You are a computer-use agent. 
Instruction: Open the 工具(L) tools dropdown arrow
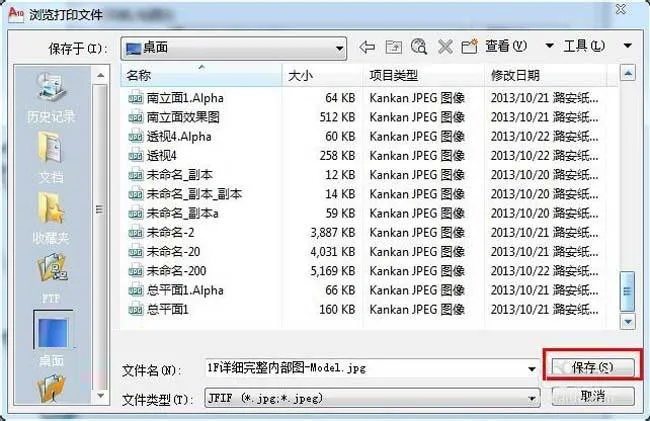point(628,46)
